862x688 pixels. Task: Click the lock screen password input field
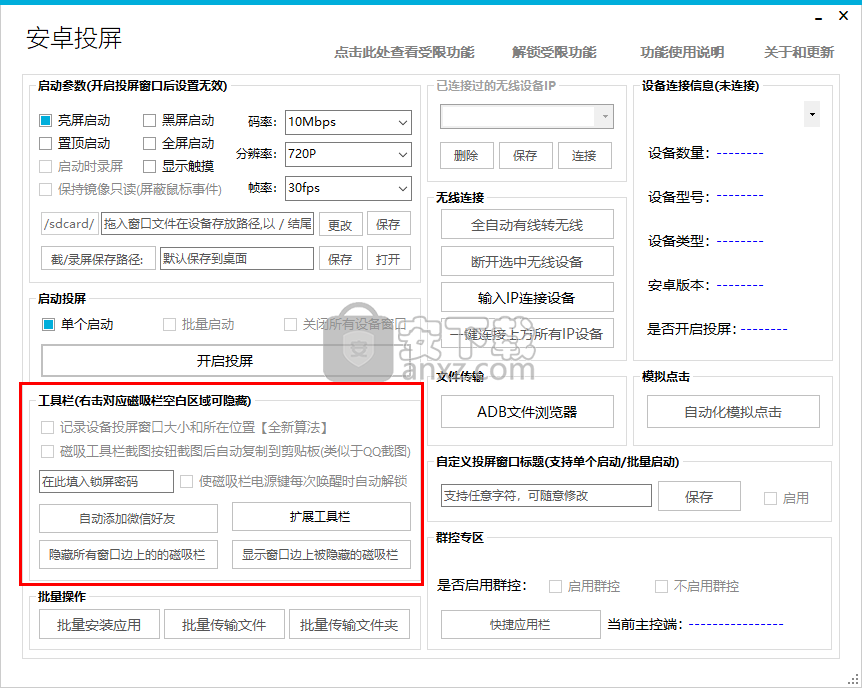point(106,482)
